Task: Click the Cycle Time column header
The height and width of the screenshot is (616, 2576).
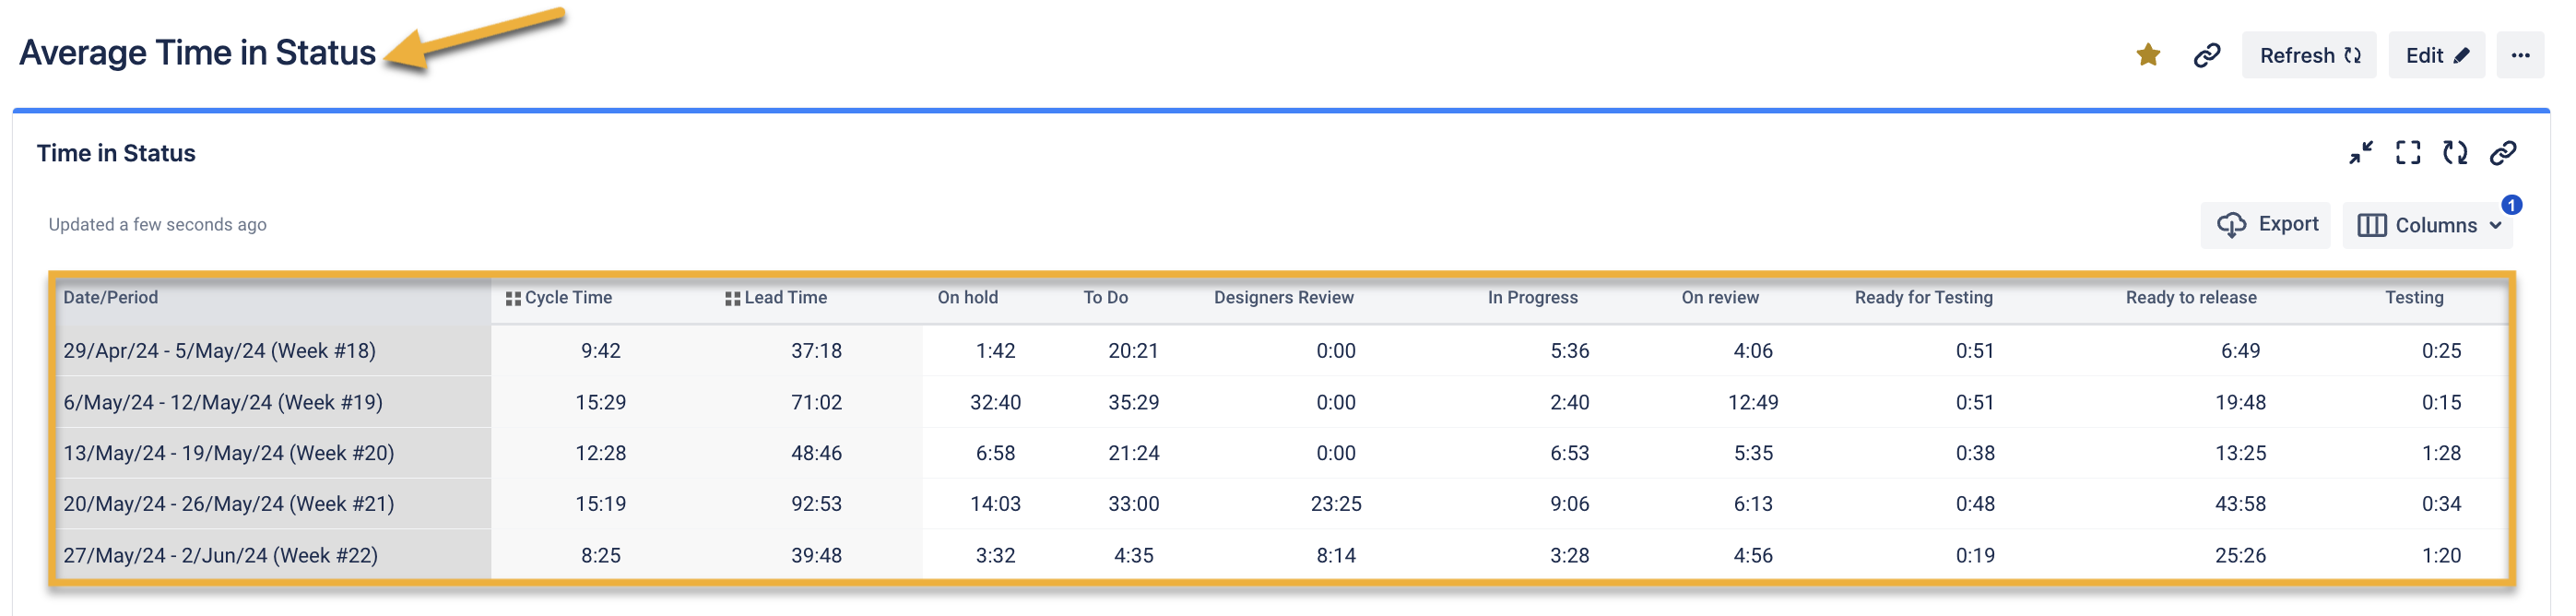Action: click(568, 298)
